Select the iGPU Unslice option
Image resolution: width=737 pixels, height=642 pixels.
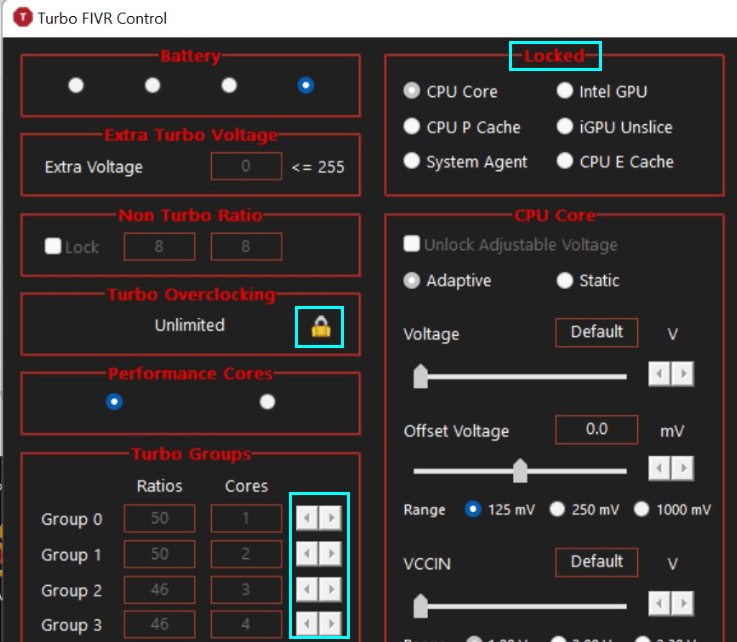(565, 126)
